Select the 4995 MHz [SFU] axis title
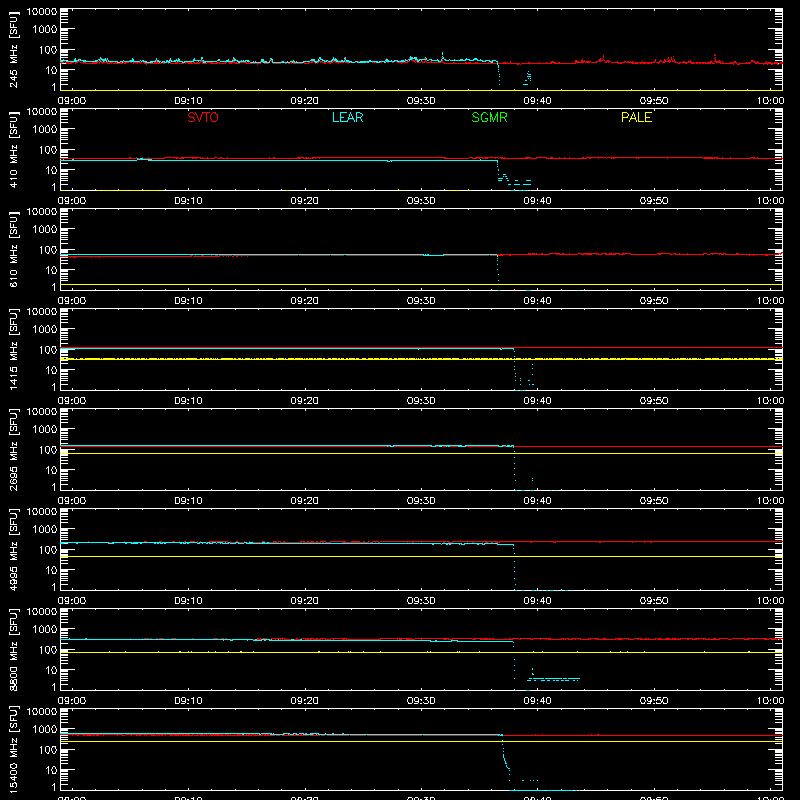 point(14,549)
